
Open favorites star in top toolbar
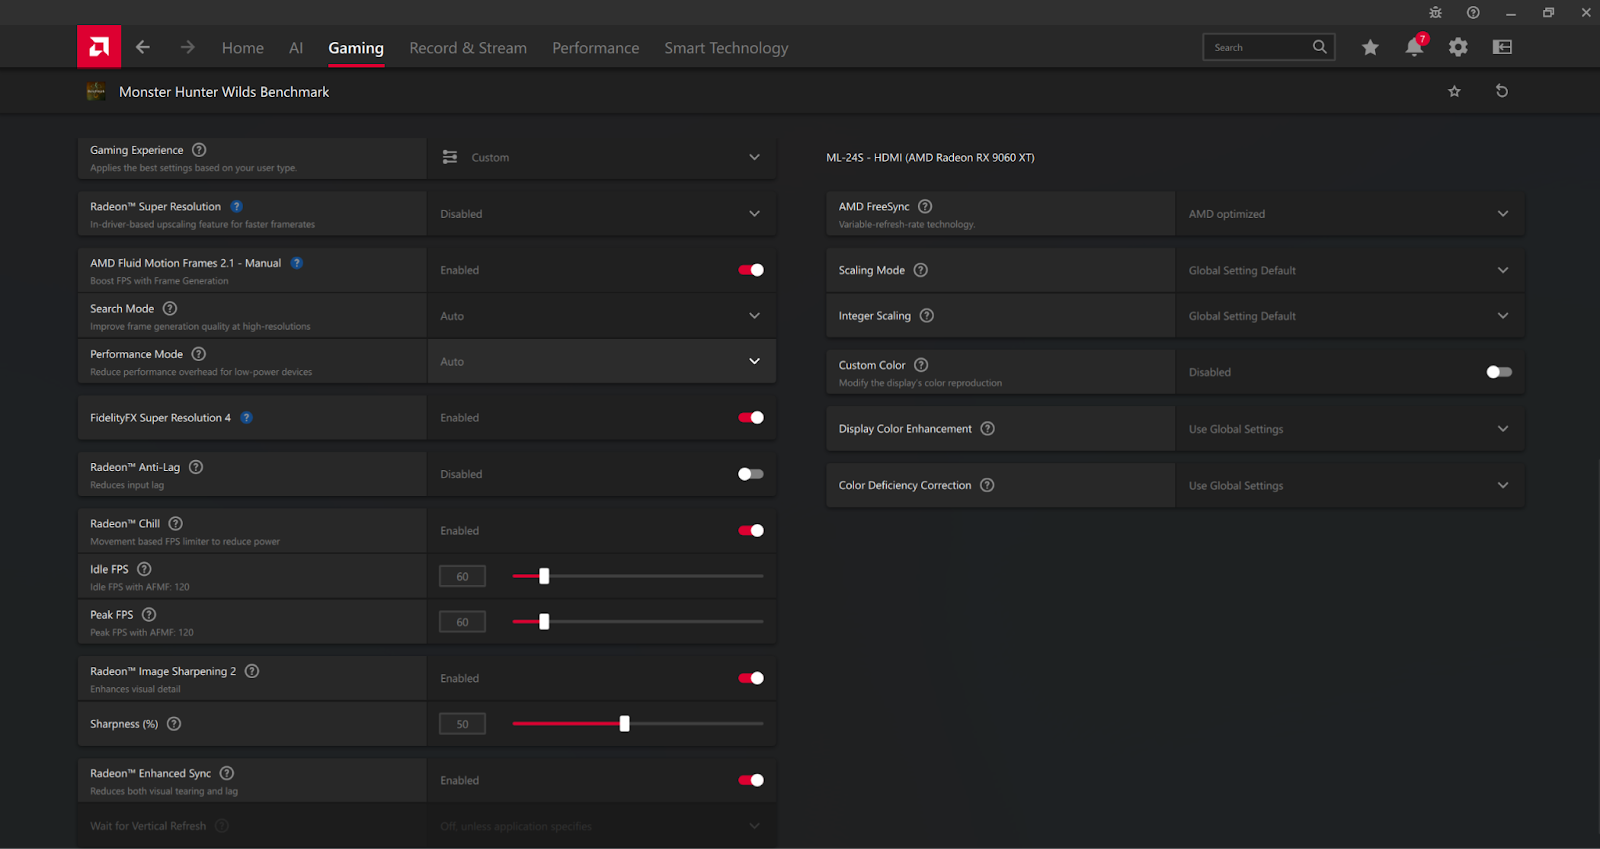click(x=1370, y=47)
